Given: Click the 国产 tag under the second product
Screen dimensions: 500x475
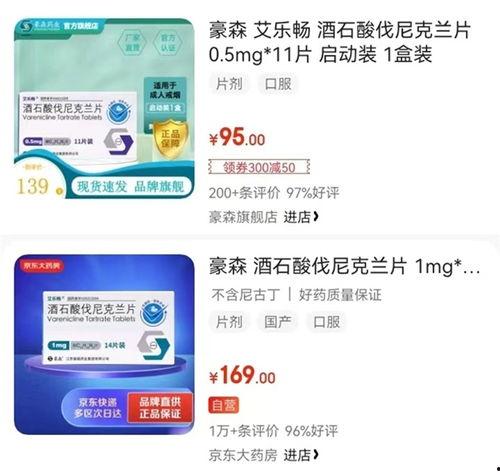Looking at the screenshot, I should 278,322.
